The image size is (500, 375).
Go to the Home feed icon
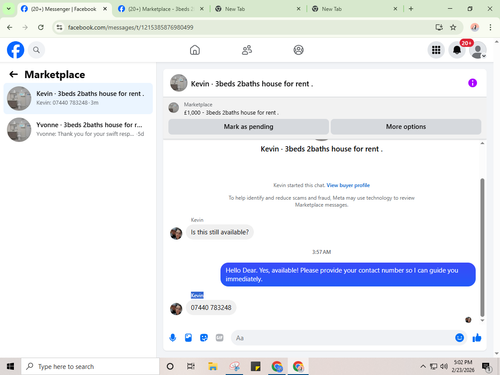coord(195,50)
